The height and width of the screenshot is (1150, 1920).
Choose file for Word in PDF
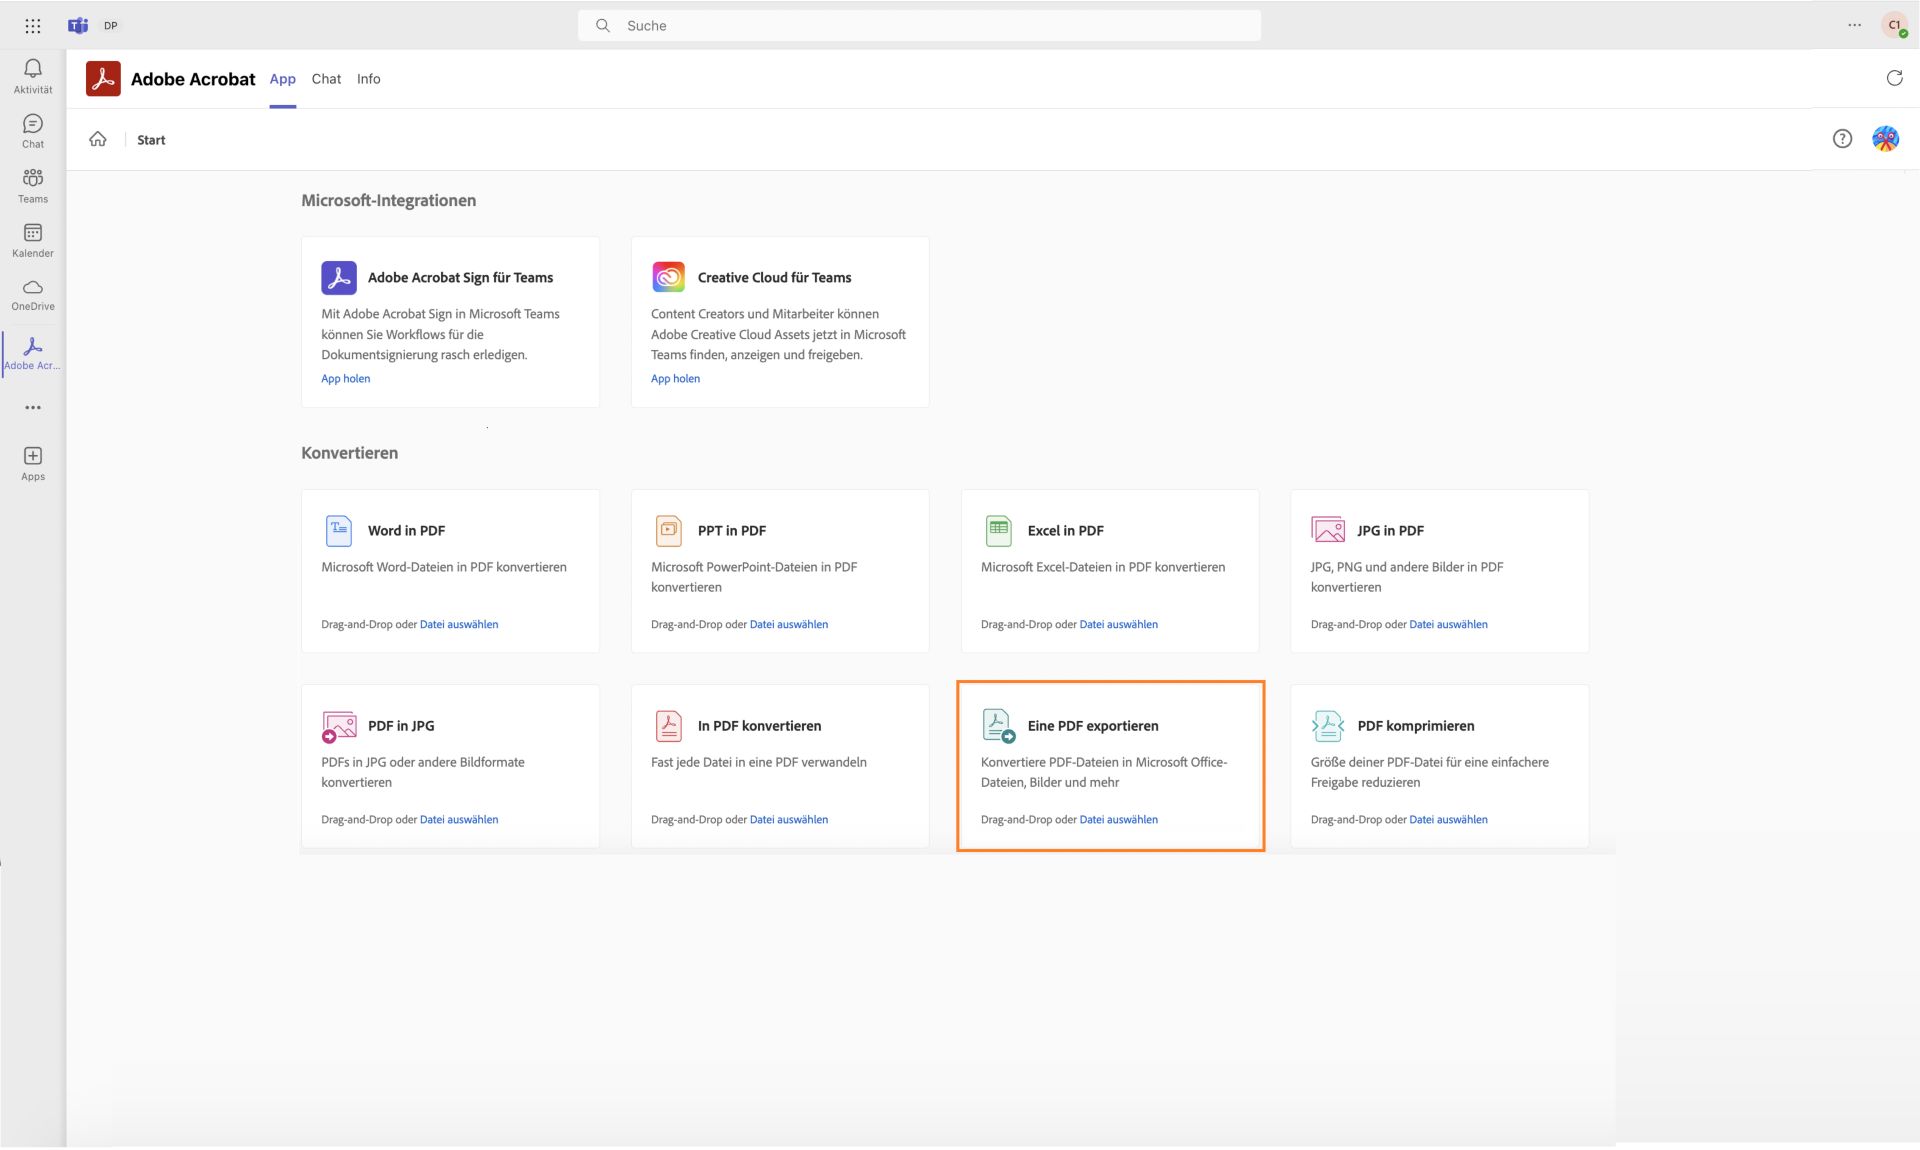tap(459, 624)
